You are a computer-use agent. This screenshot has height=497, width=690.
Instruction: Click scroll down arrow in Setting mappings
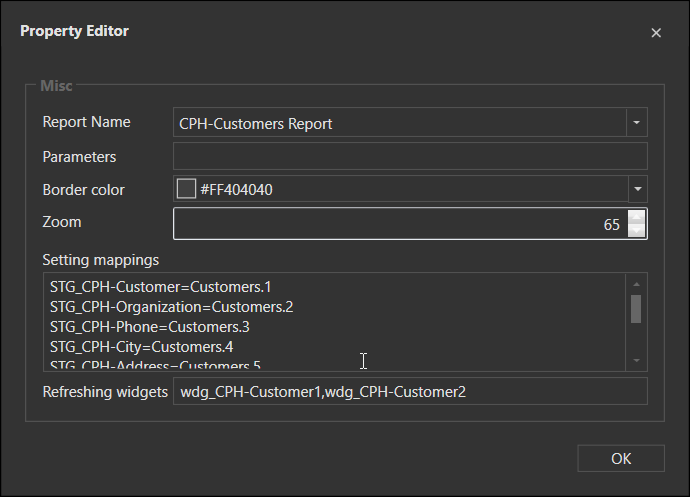[636, 360]
